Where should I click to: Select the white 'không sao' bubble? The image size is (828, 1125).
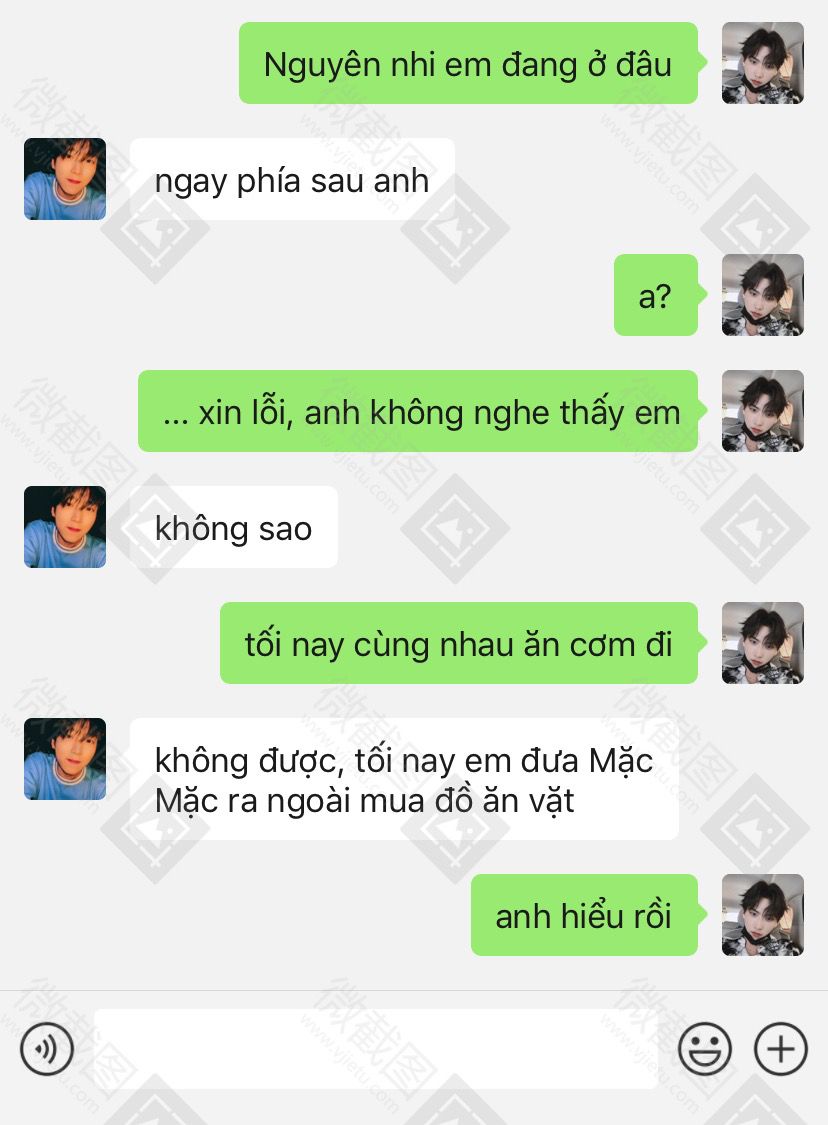click(233, 527)
